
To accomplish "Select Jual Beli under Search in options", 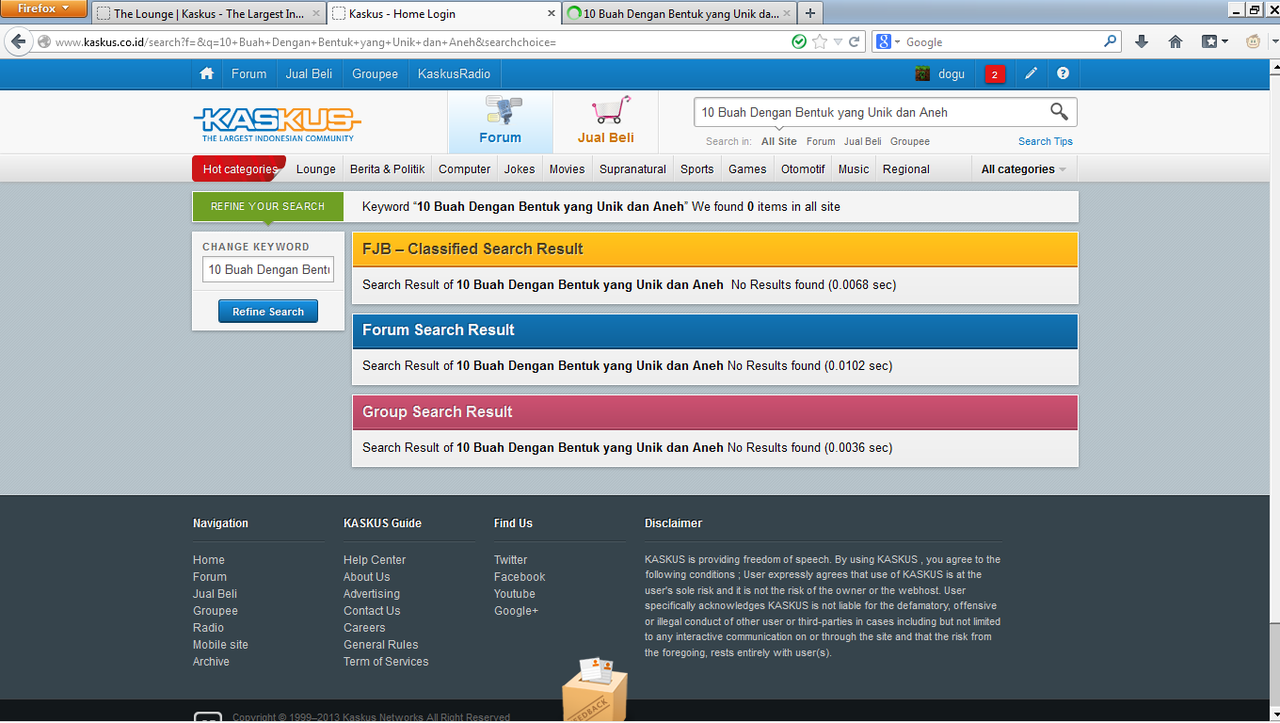I will [x=863, y=142].
